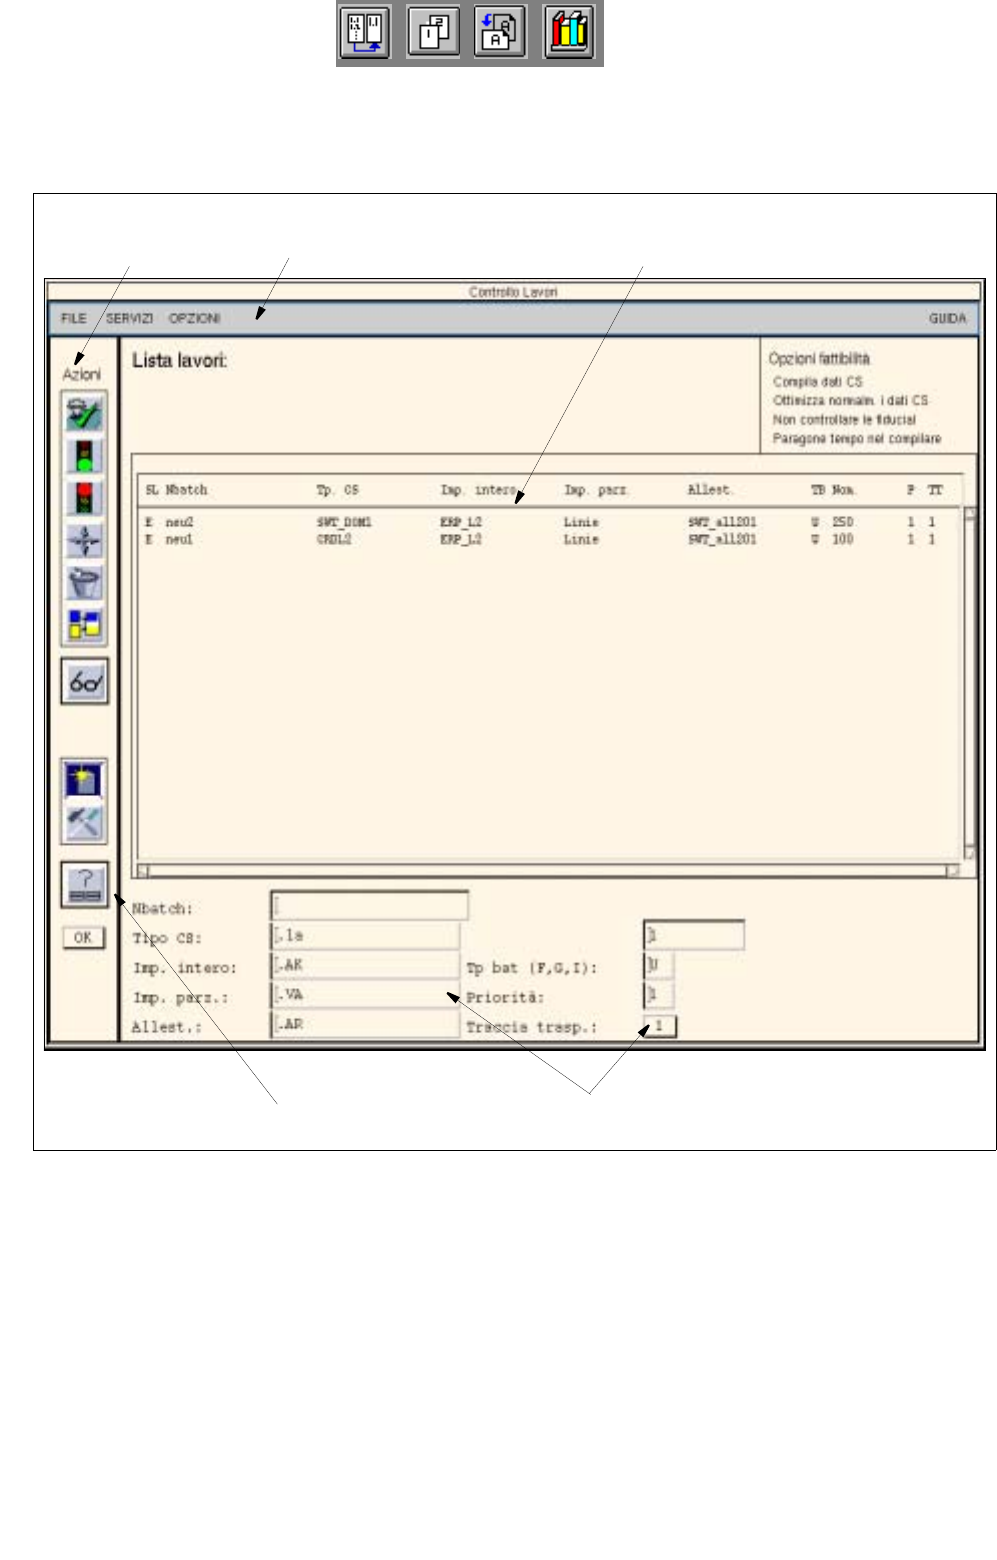Click the Nbatch column header

186,490
